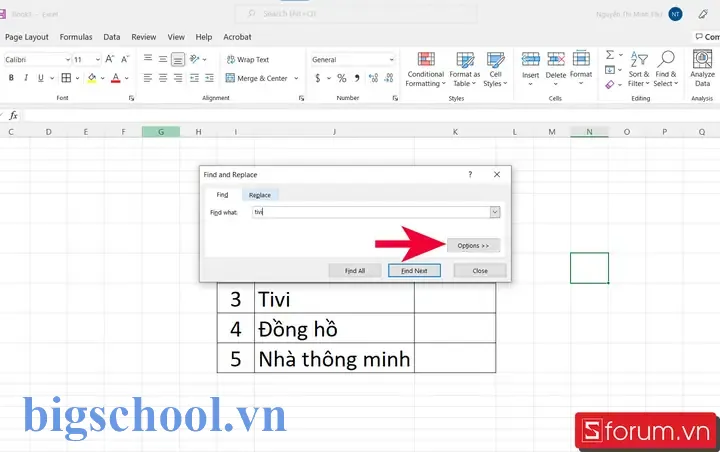Viewport: 720px width, 452px height.
Task: Align text right
Action: (x=178, y=78)
